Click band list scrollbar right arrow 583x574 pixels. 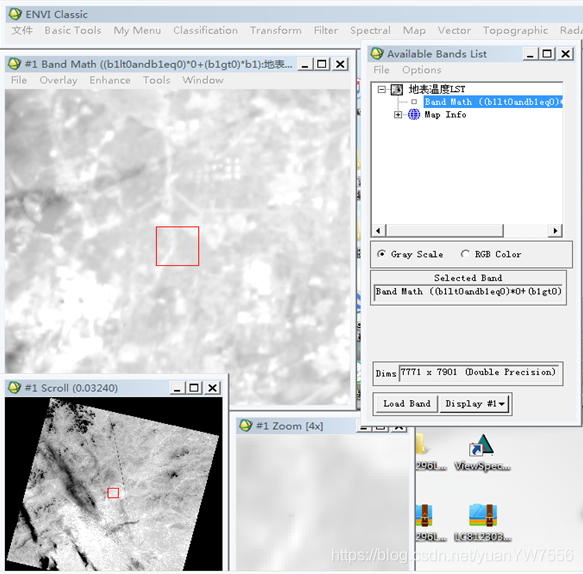tap(555, 231)
